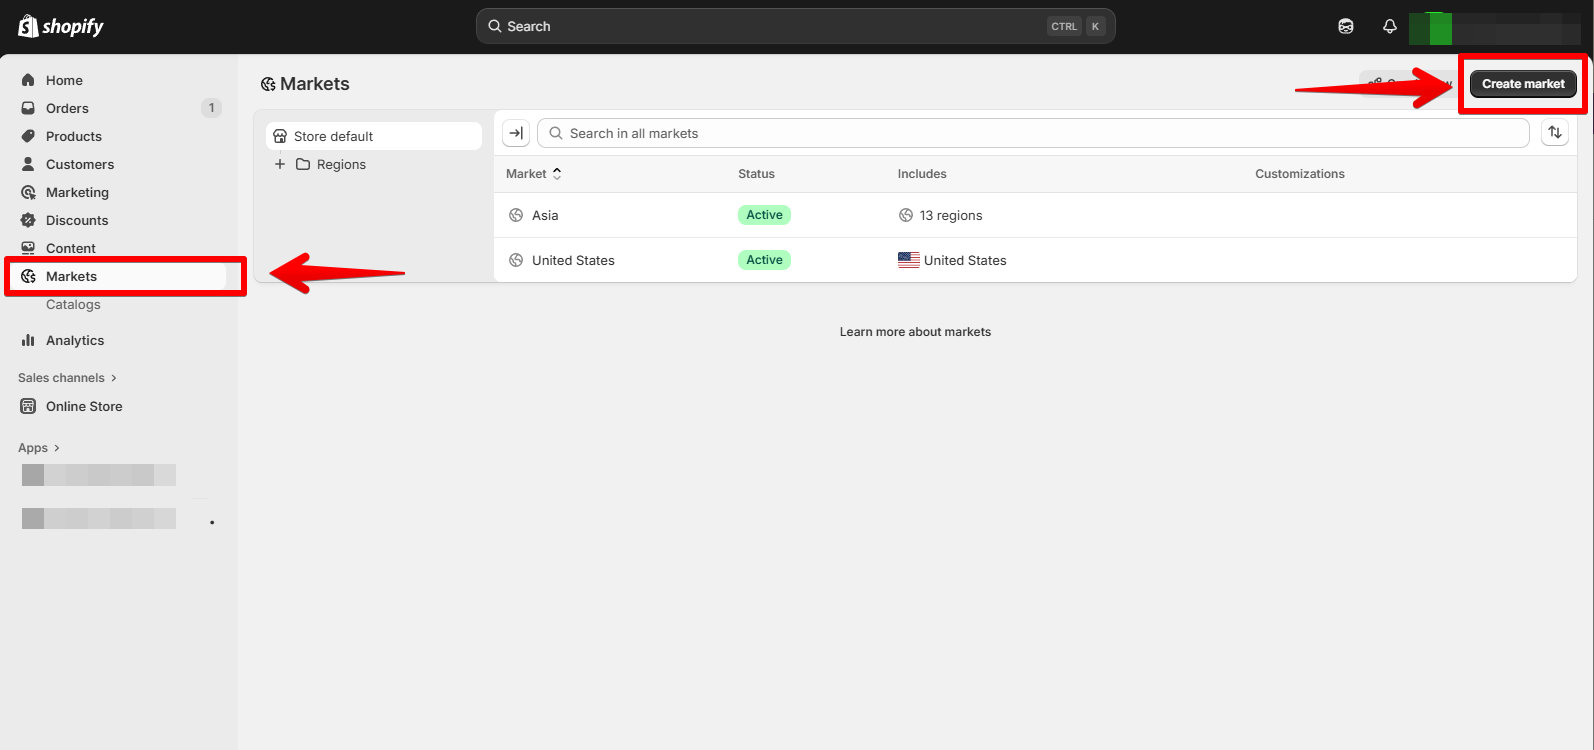Select the Regions folder

(x=331, y=164)
